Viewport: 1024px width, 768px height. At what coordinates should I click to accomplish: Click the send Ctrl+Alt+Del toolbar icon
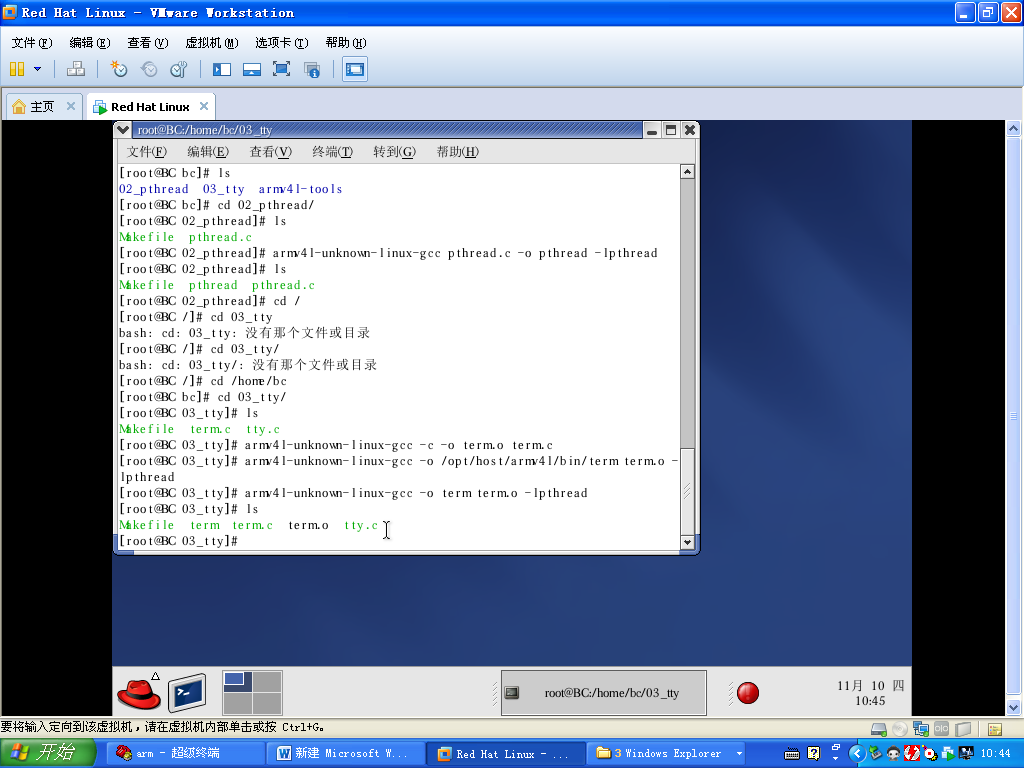(x=76, y=69)
